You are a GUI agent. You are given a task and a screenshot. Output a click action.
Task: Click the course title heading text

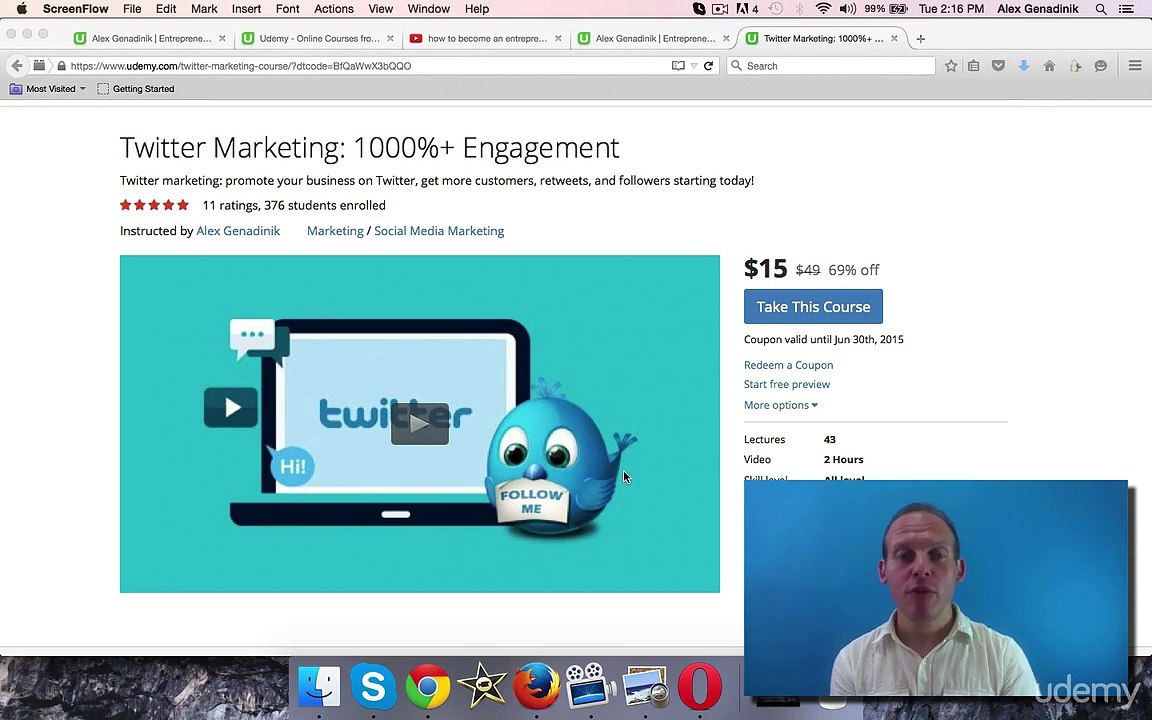[x=370, y=147]
